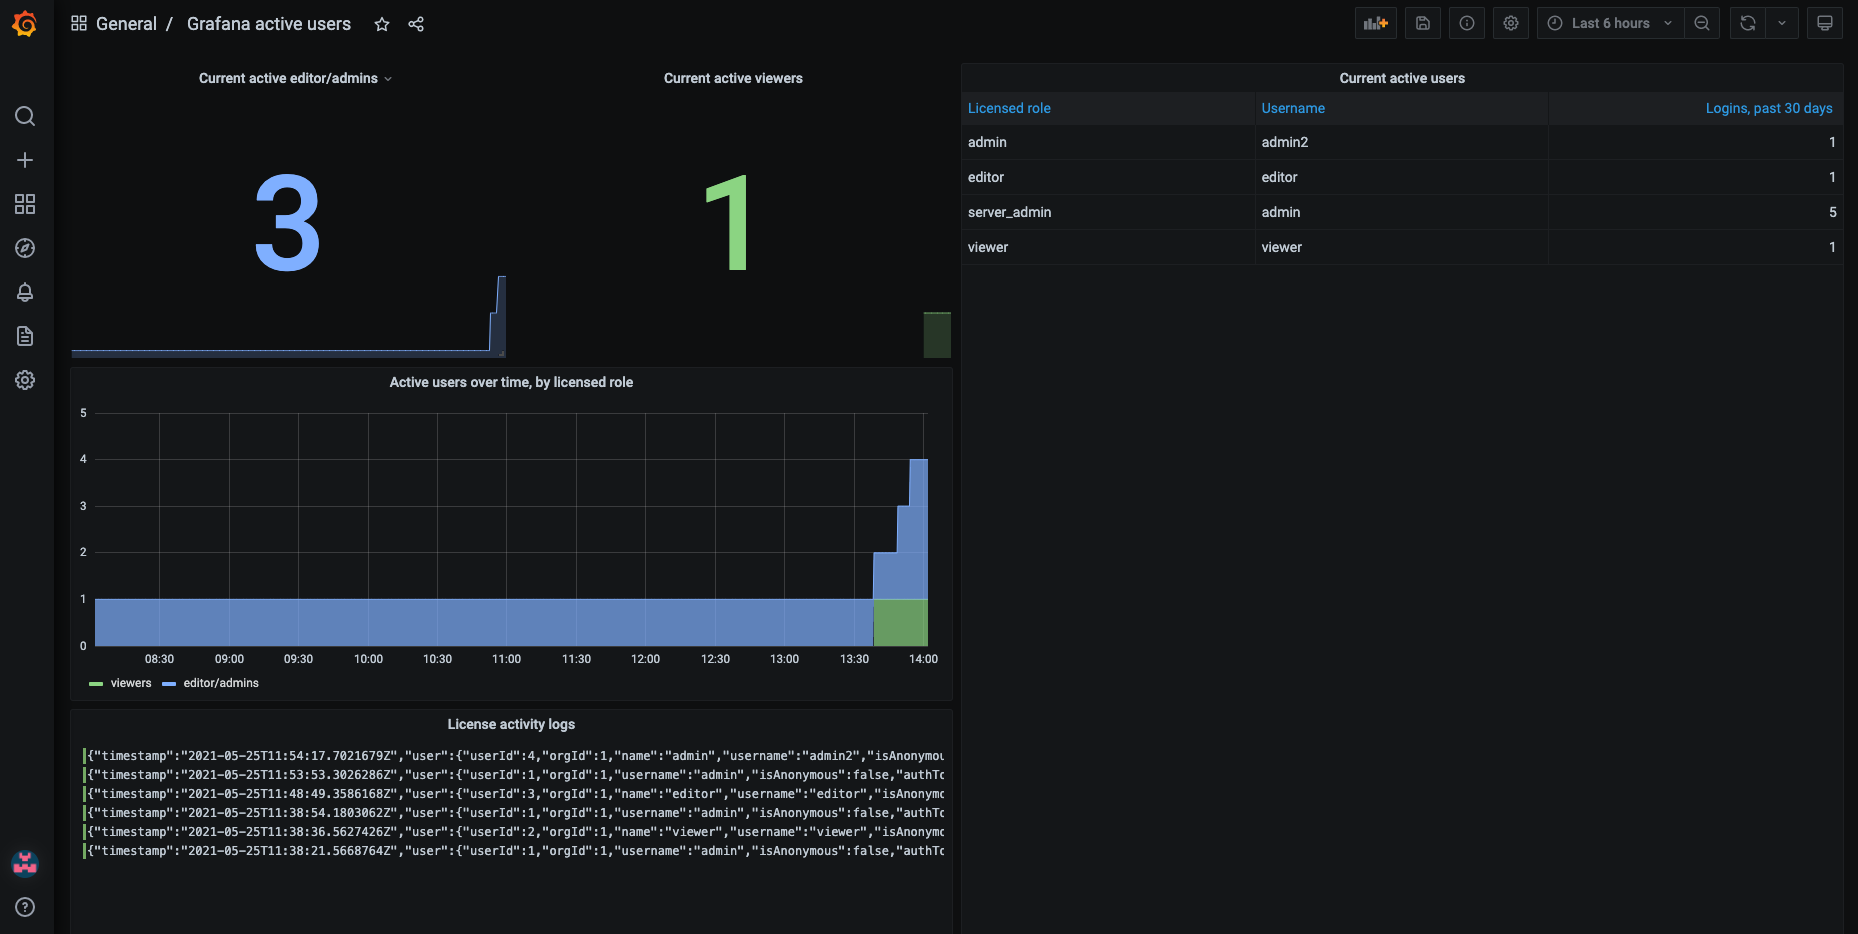Screen dimensions: 1858x934
Task: Open the Configuration gear in sidebar
Action: tap(25, 380)
